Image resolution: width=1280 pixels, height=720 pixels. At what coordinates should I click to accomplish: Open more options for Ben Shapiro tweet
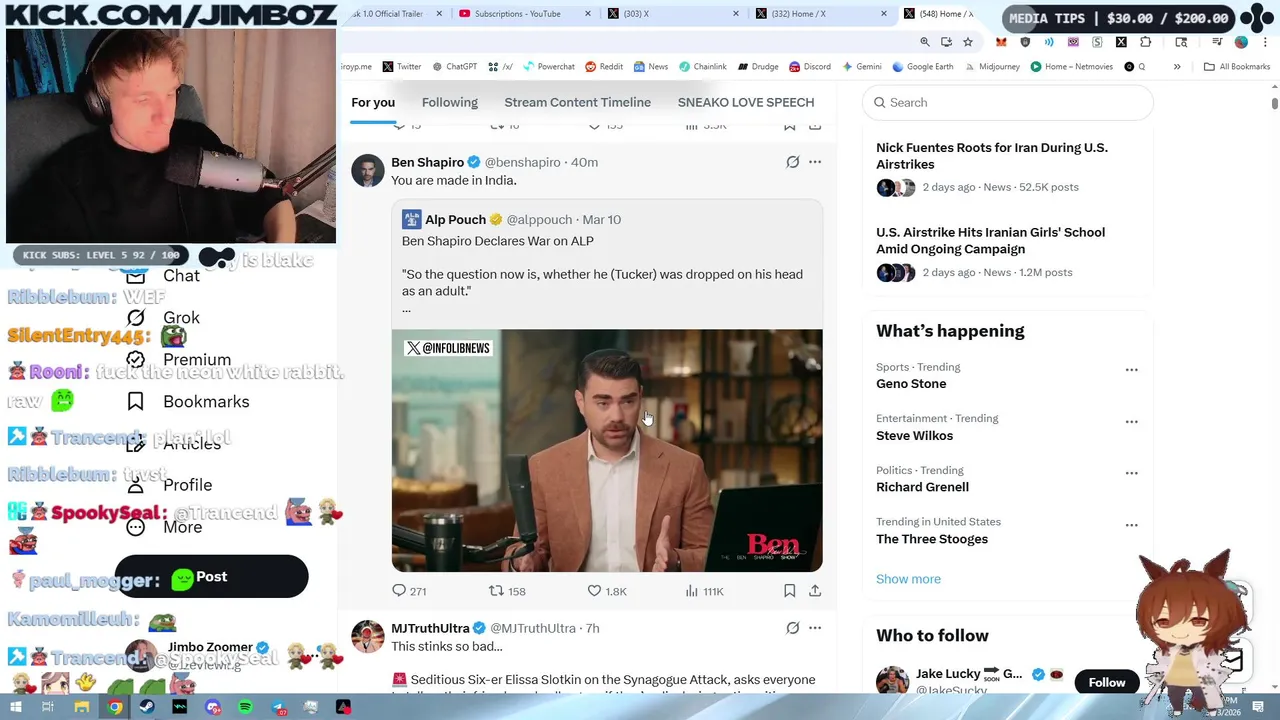pos(815,162)
